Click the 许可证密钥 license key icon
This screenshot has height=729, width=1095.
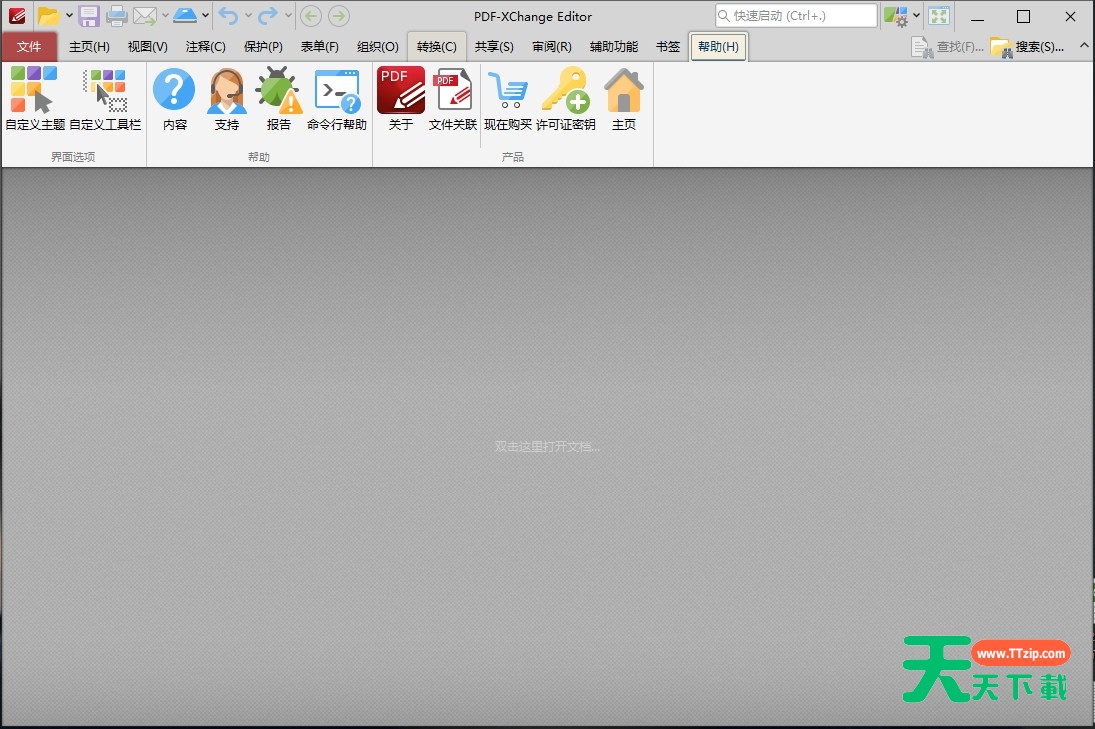(x=566, y=99)
